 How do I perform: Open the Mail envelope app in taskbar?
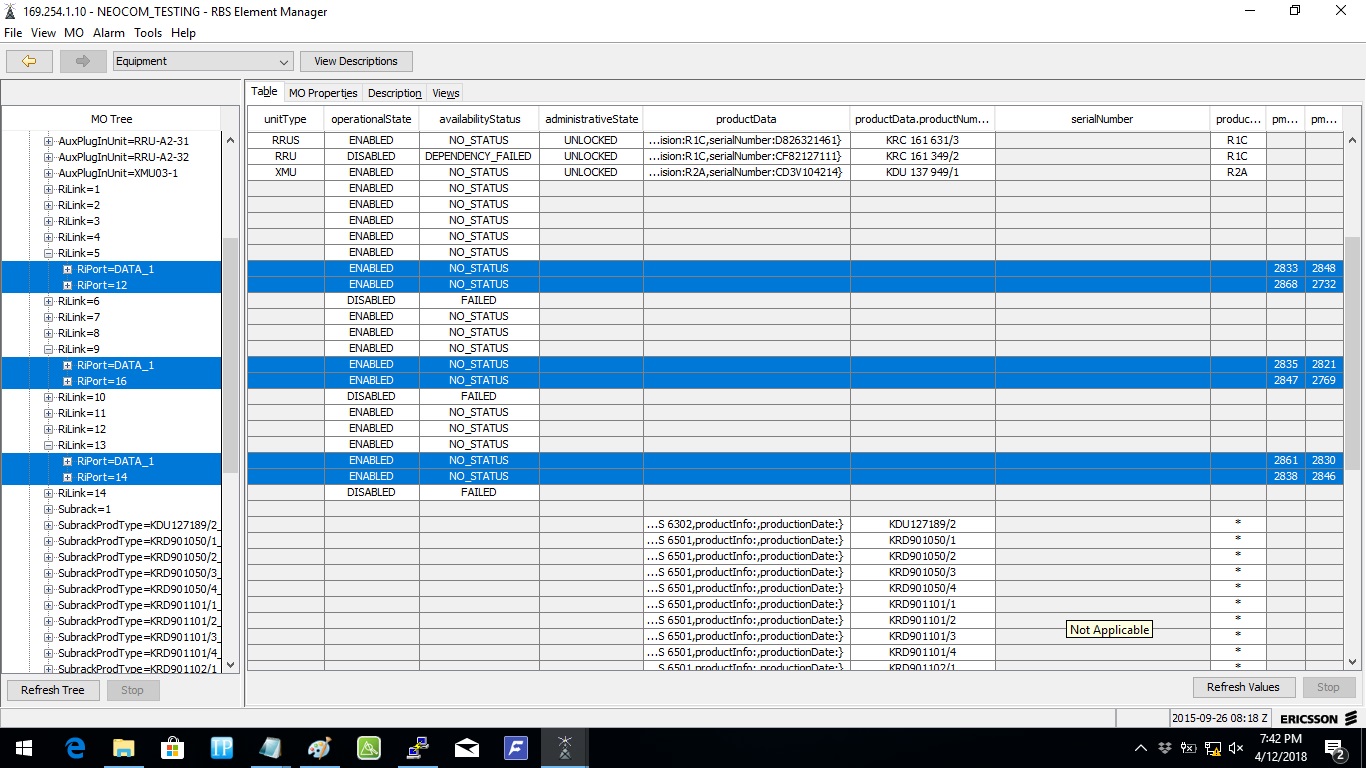tap(467, 747)
